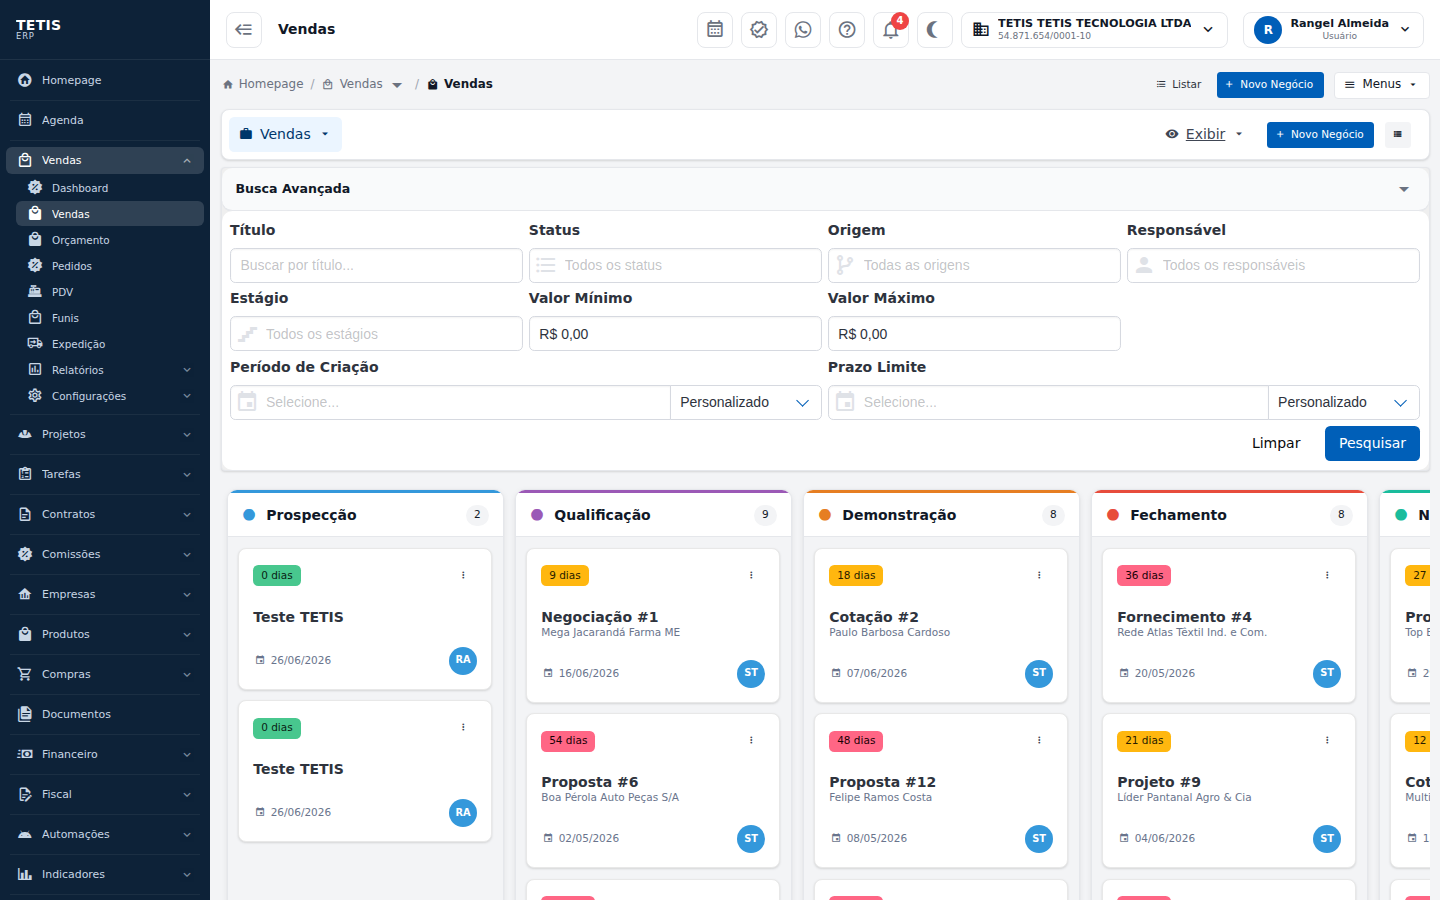Open Personalizado dropdown for Prazo Limite
The image size is (1440, 900).
click(1344, 402)
